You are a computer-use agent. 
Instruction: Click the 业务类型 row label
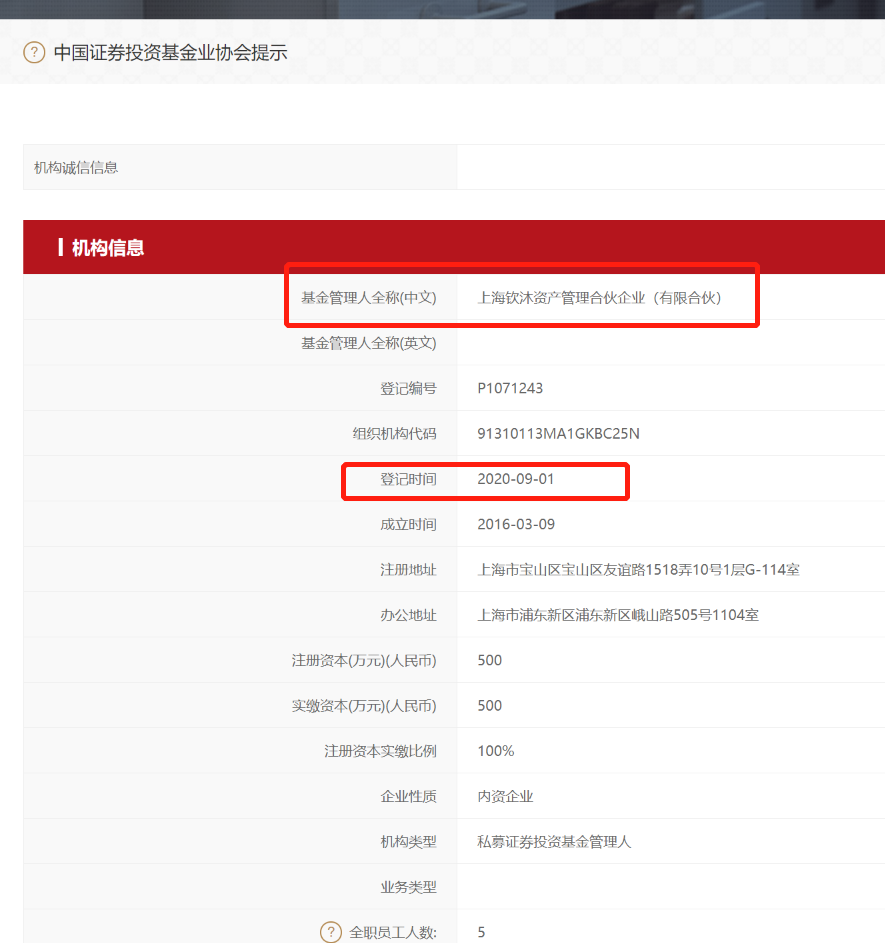408,887
